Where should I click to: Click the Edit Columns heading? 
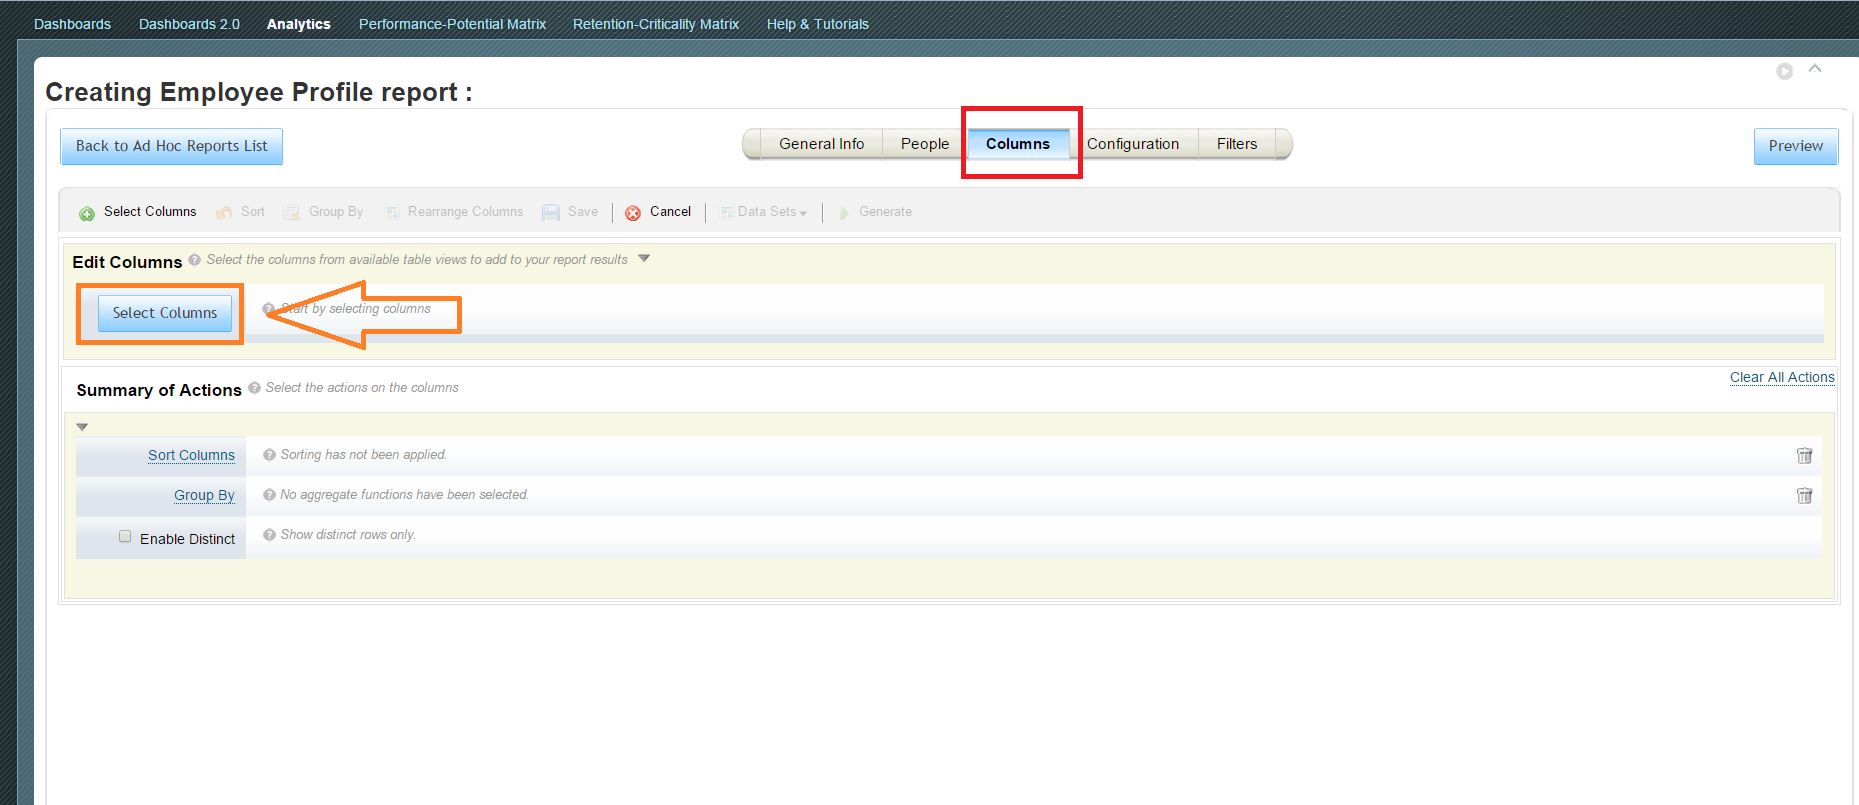(x=127, y=262)
